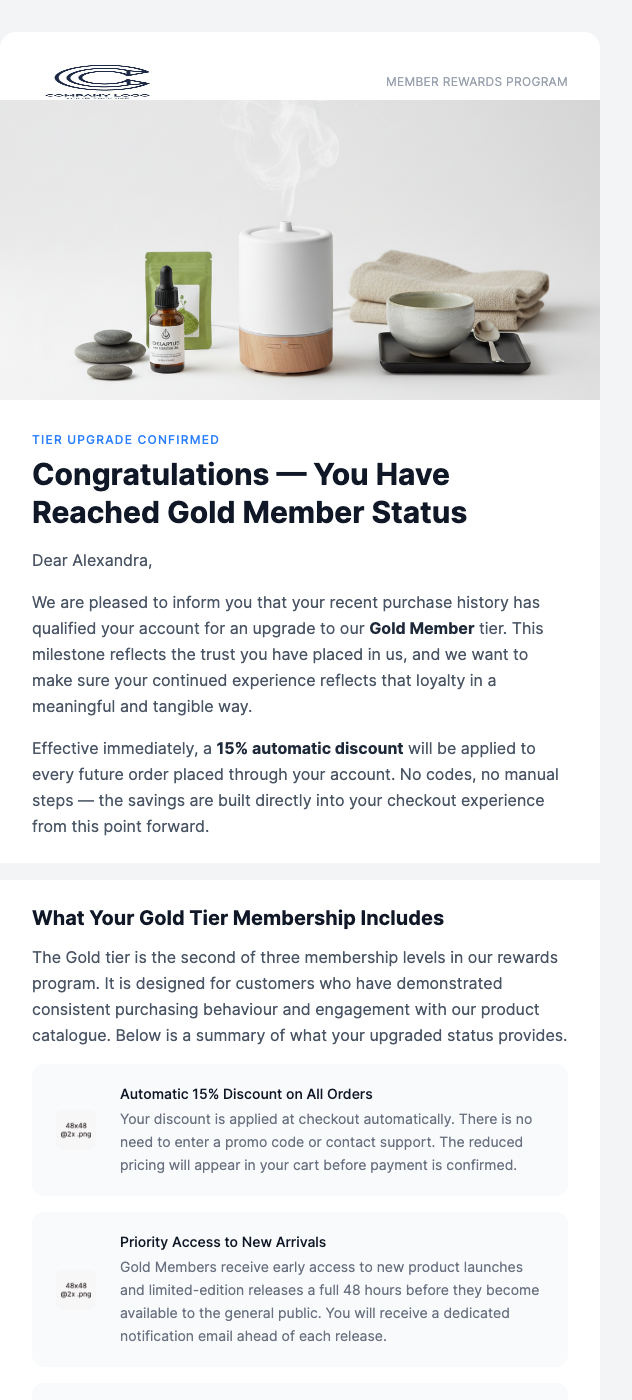
Task: Click the Congratulations Gold Member Status headline
Action: coord(250,493)
